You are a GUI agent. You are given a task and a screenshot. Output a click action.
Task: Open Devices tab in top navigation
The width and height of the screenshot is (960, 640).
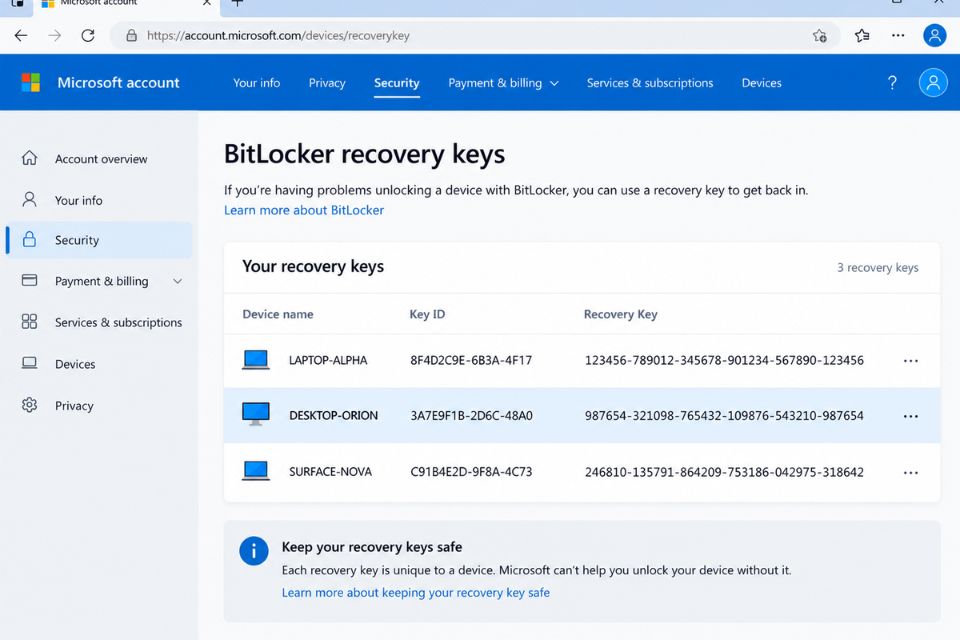tap(762, 83)
